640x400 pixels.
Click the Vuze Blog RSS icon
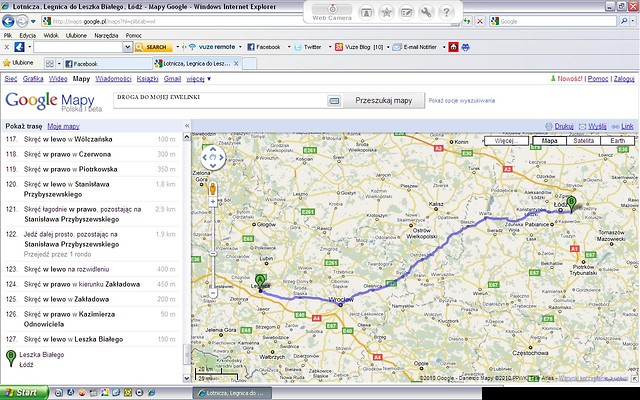coord(339,47)
